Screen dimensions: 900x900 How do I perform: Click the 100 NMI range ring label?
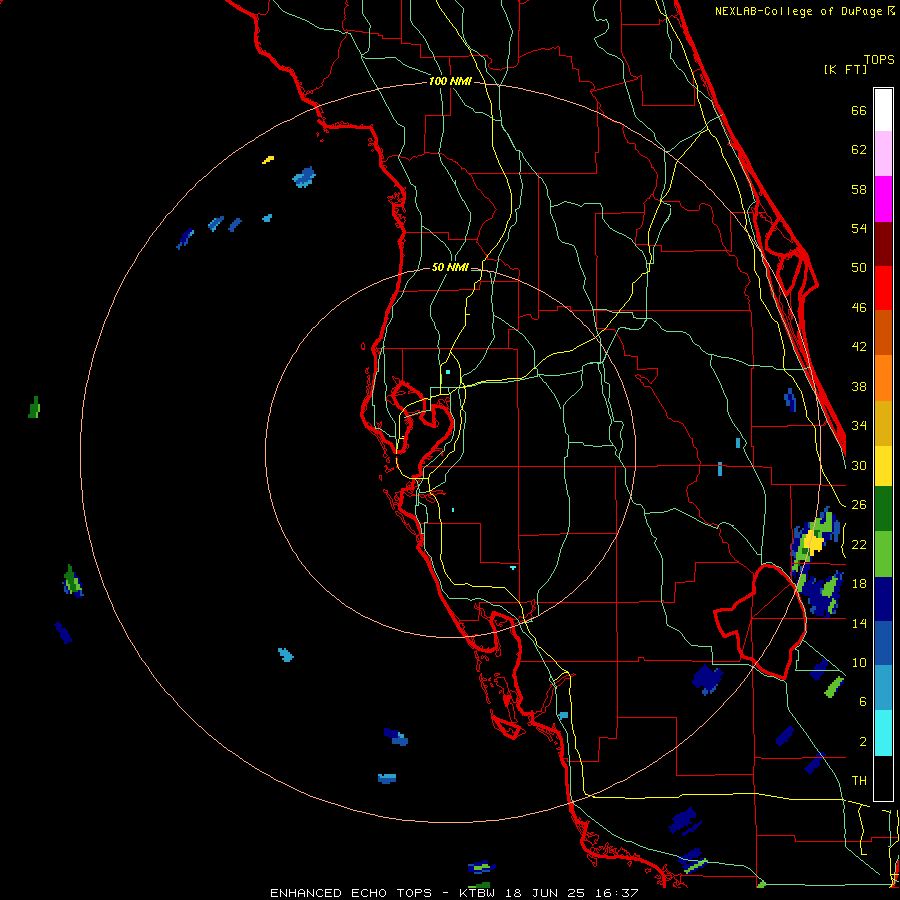pos(450,82)
